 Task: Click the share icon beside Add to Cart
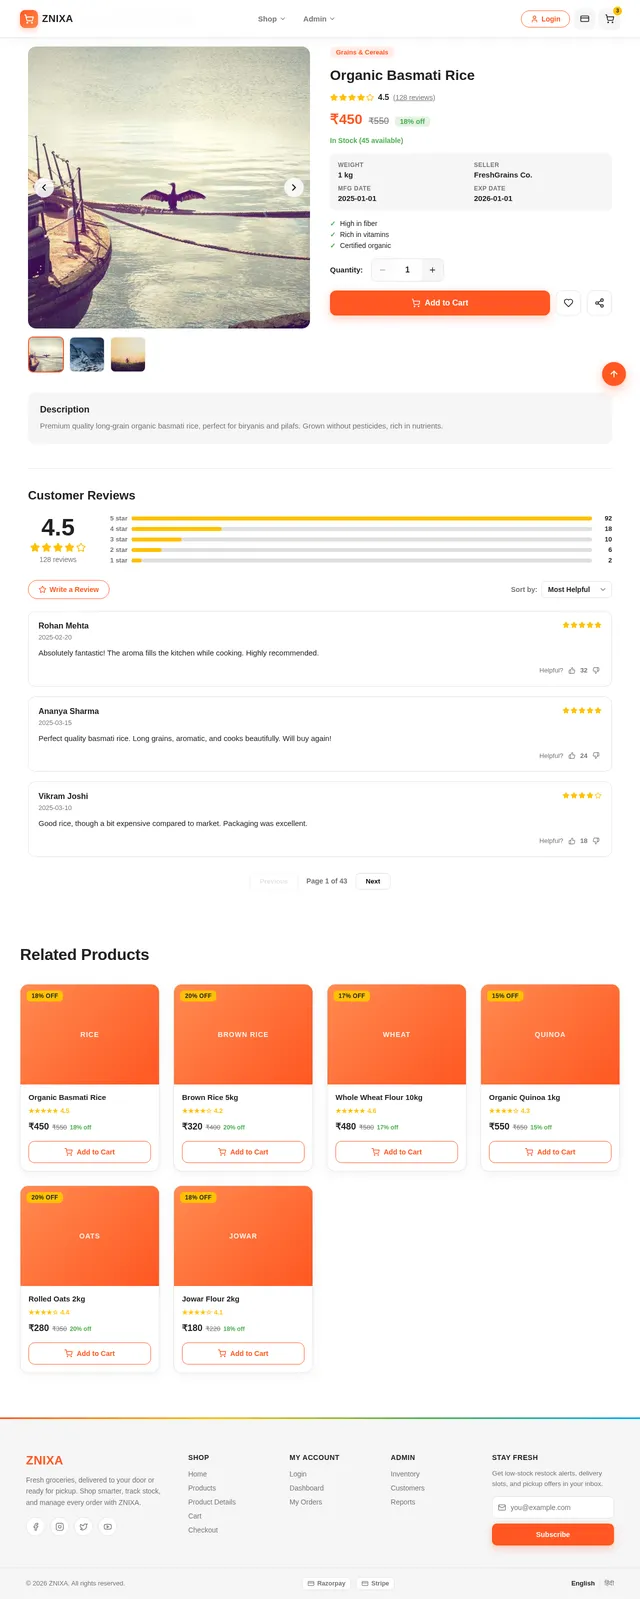point(599,303)
